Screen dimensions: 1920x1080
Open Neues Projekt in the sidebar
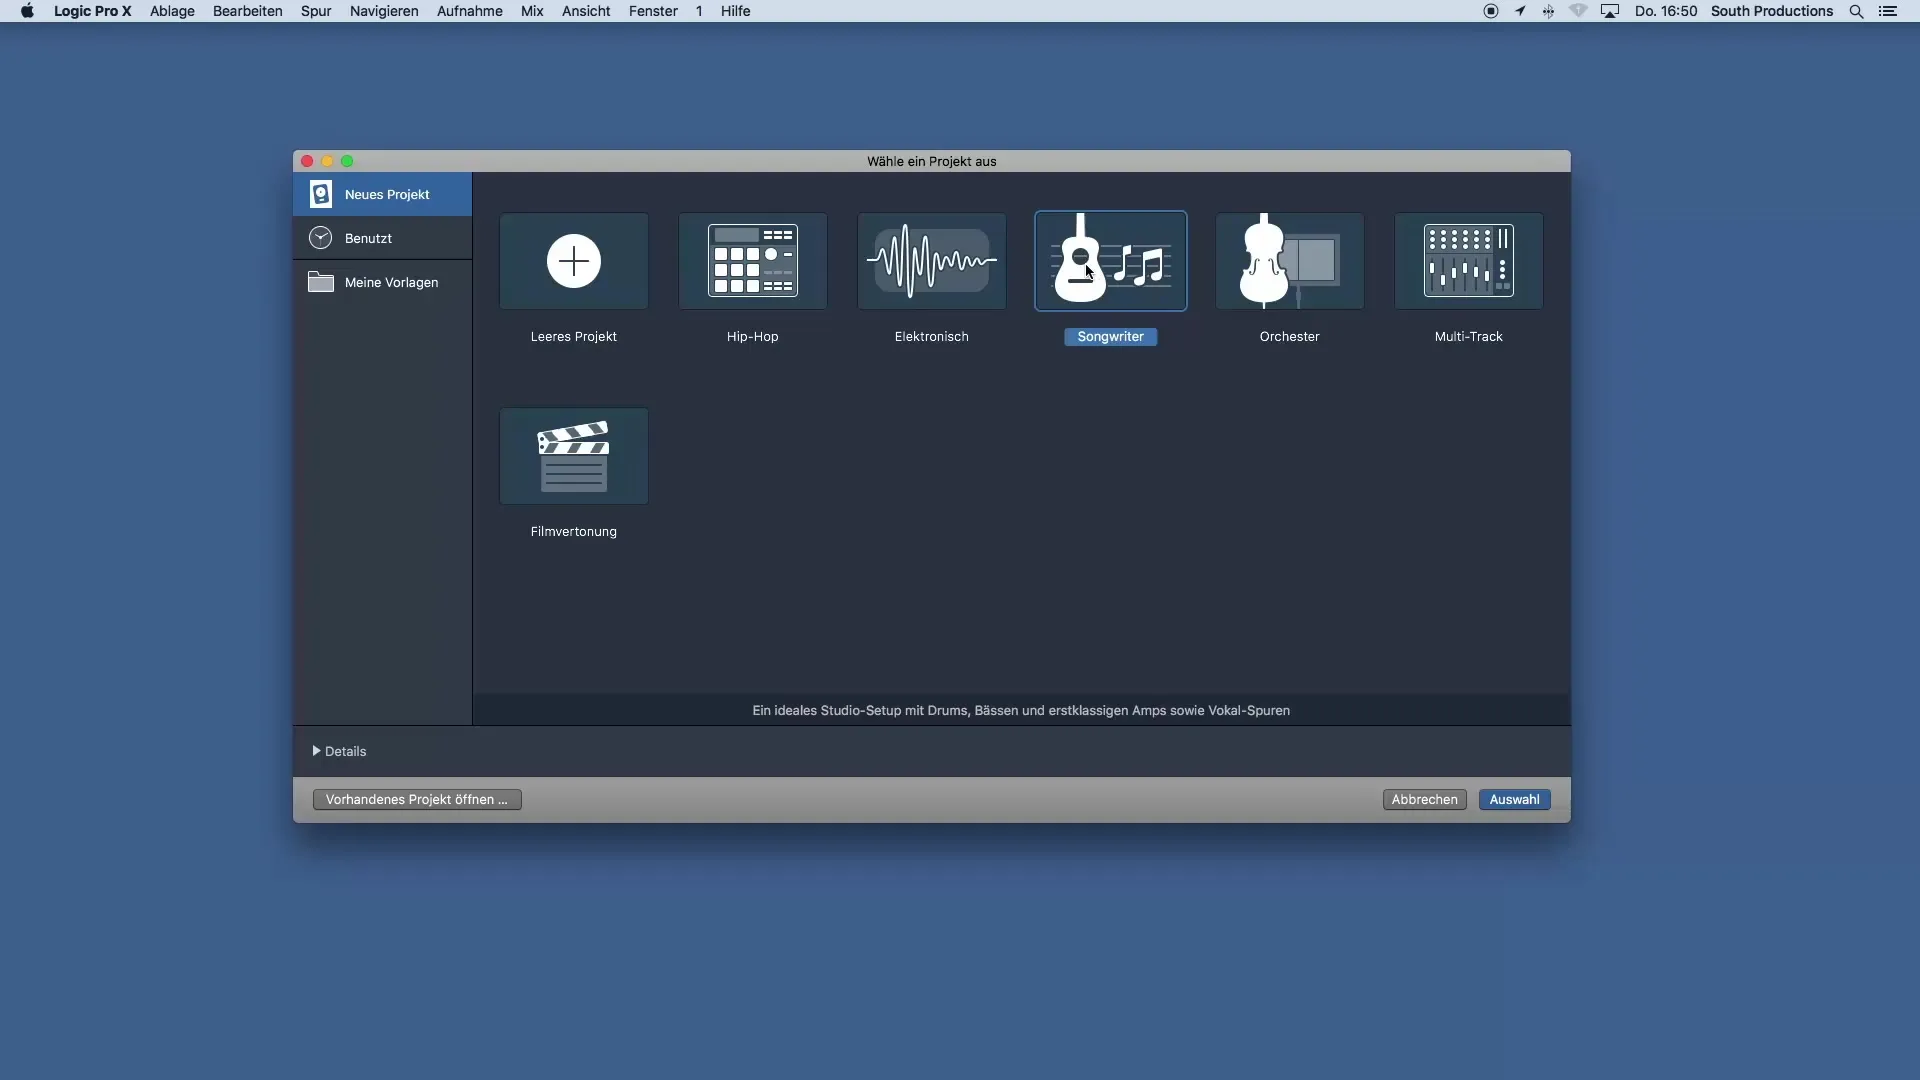pyautogui.click(x=382, y=194)
